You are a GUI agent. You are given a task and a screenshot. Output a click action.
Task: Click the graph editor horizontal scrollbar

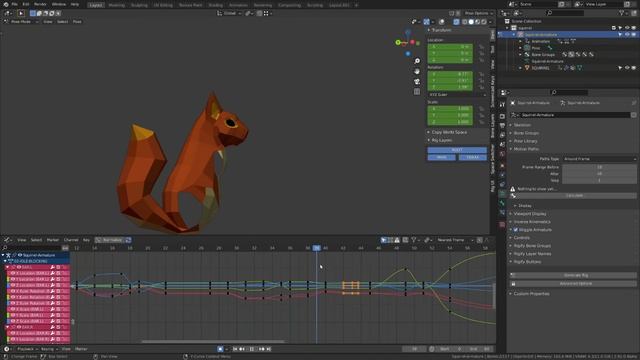[212, 342]
